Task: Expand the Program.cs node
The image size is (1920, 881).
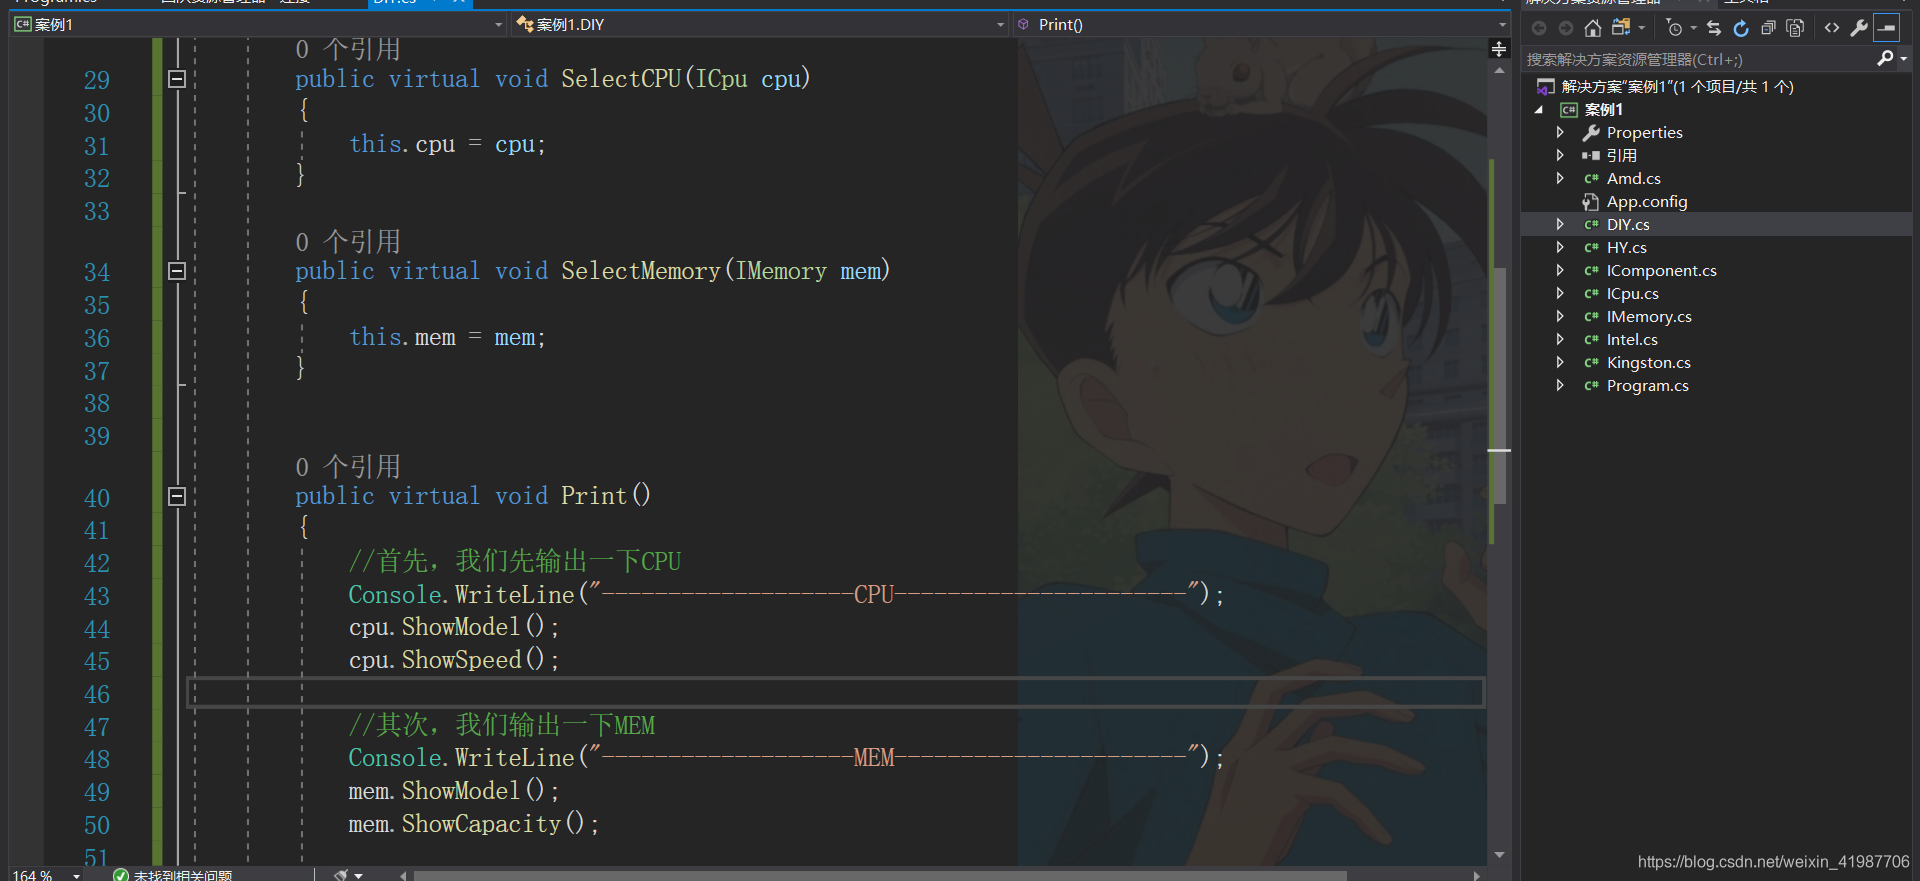Action: click(1560, 385)
